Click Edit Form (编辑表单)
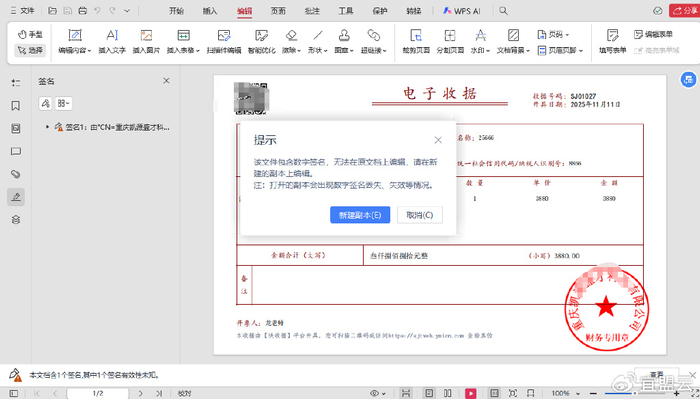The image size is (700, 399). point(653,34)
